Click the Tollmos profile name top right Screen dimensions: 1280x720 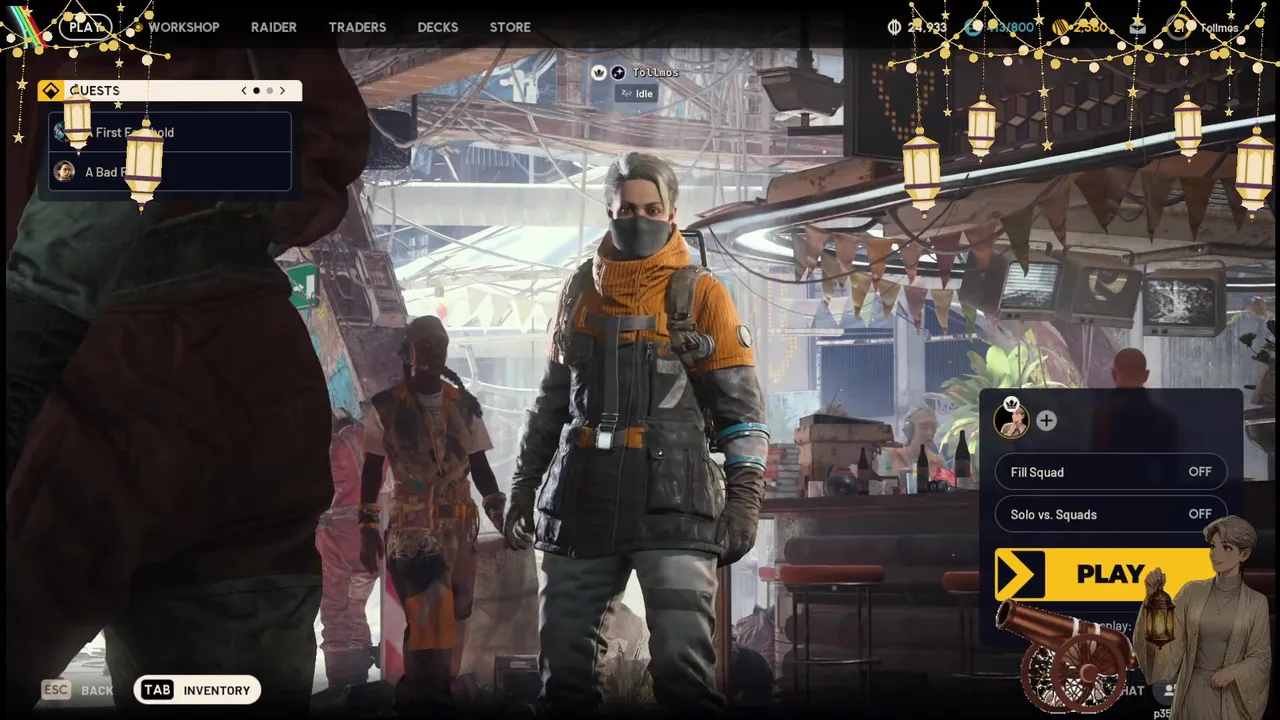1219,28
